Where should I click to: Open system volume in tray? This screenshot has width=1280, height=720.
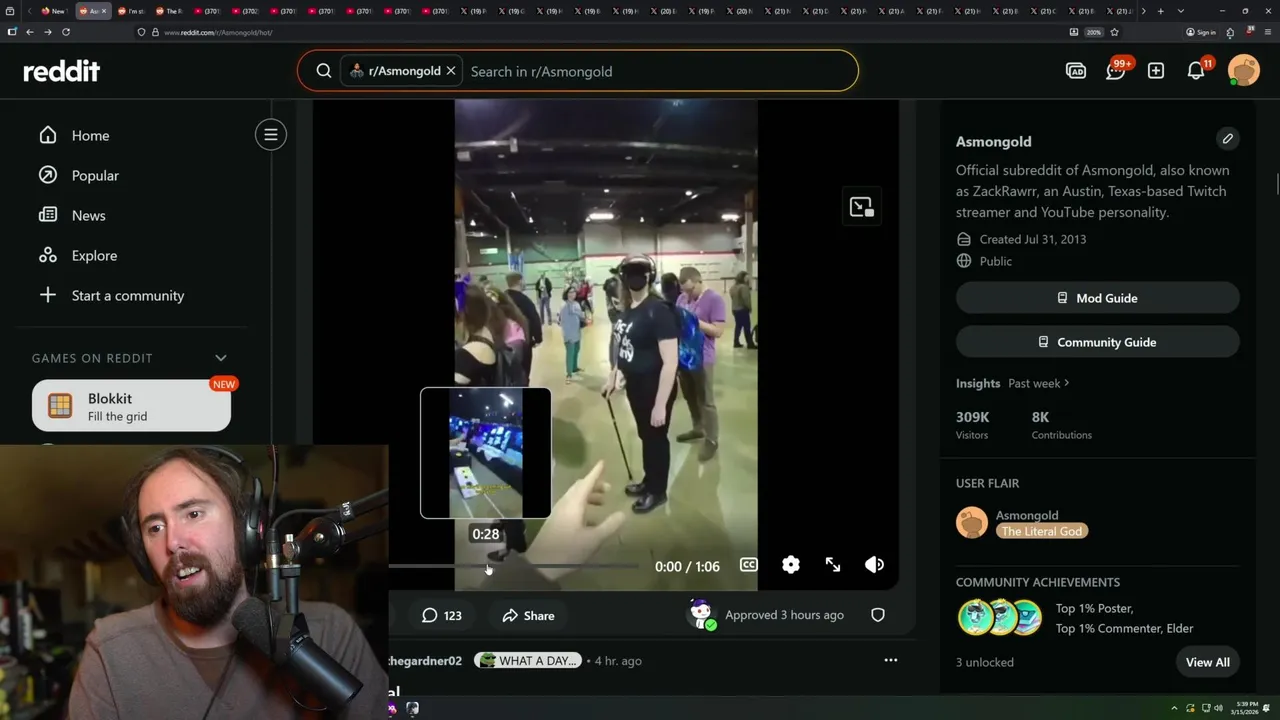[1218, 708]
